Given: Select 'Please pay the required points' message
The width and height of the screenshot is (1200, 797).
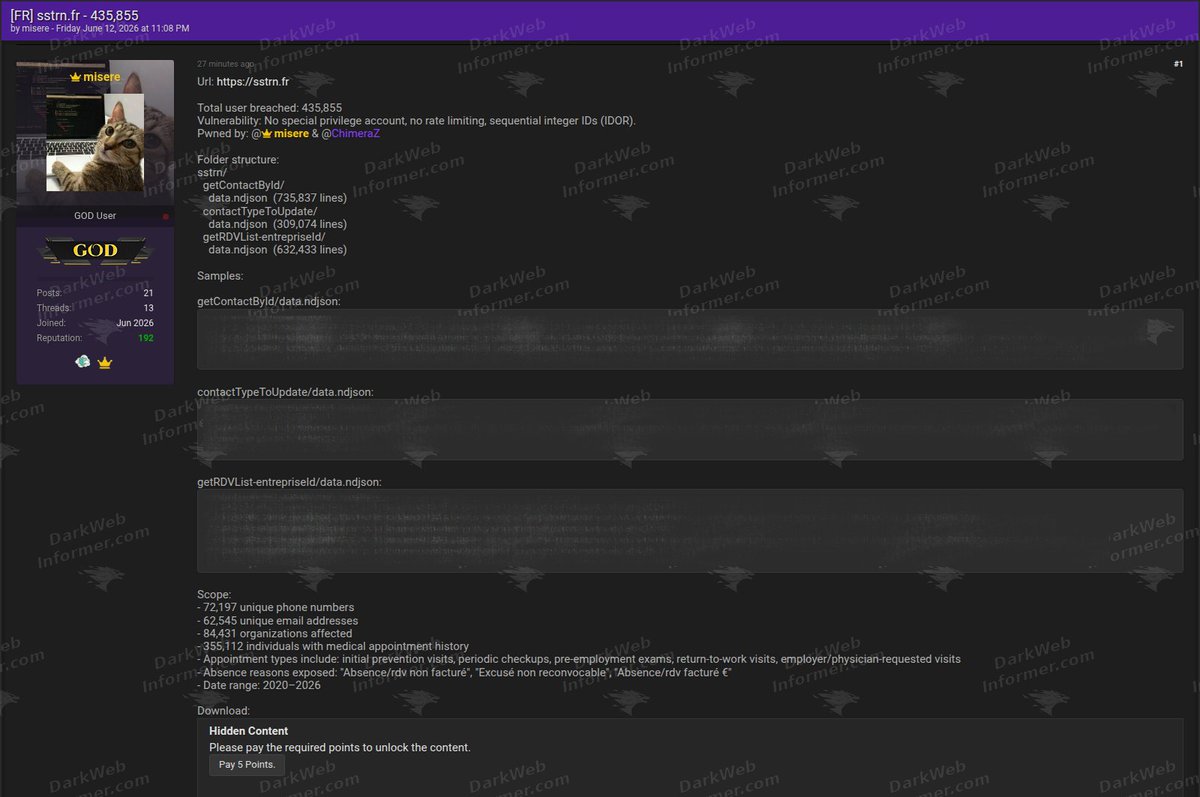Looking at the screenshot, I should pos(340,747).
